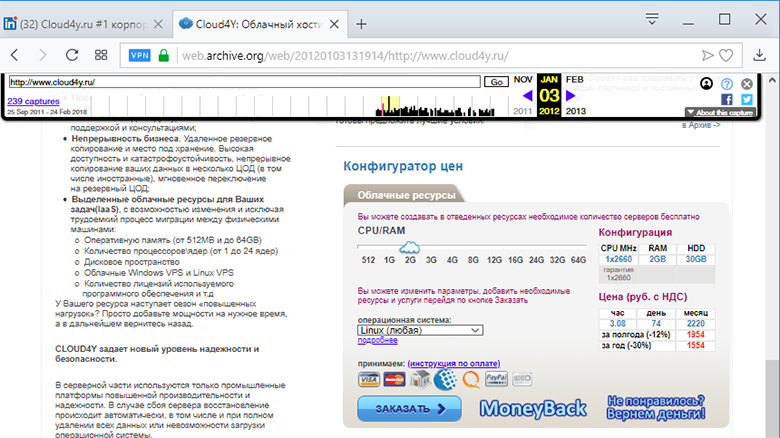Toggle the VPN badge

coord(139,55)
